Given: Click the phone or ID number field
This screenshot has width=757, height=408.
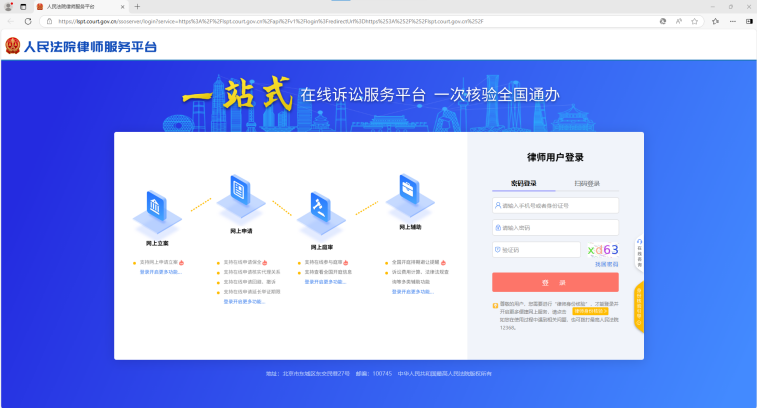Looking at the screenshot, I should point(555,205).
